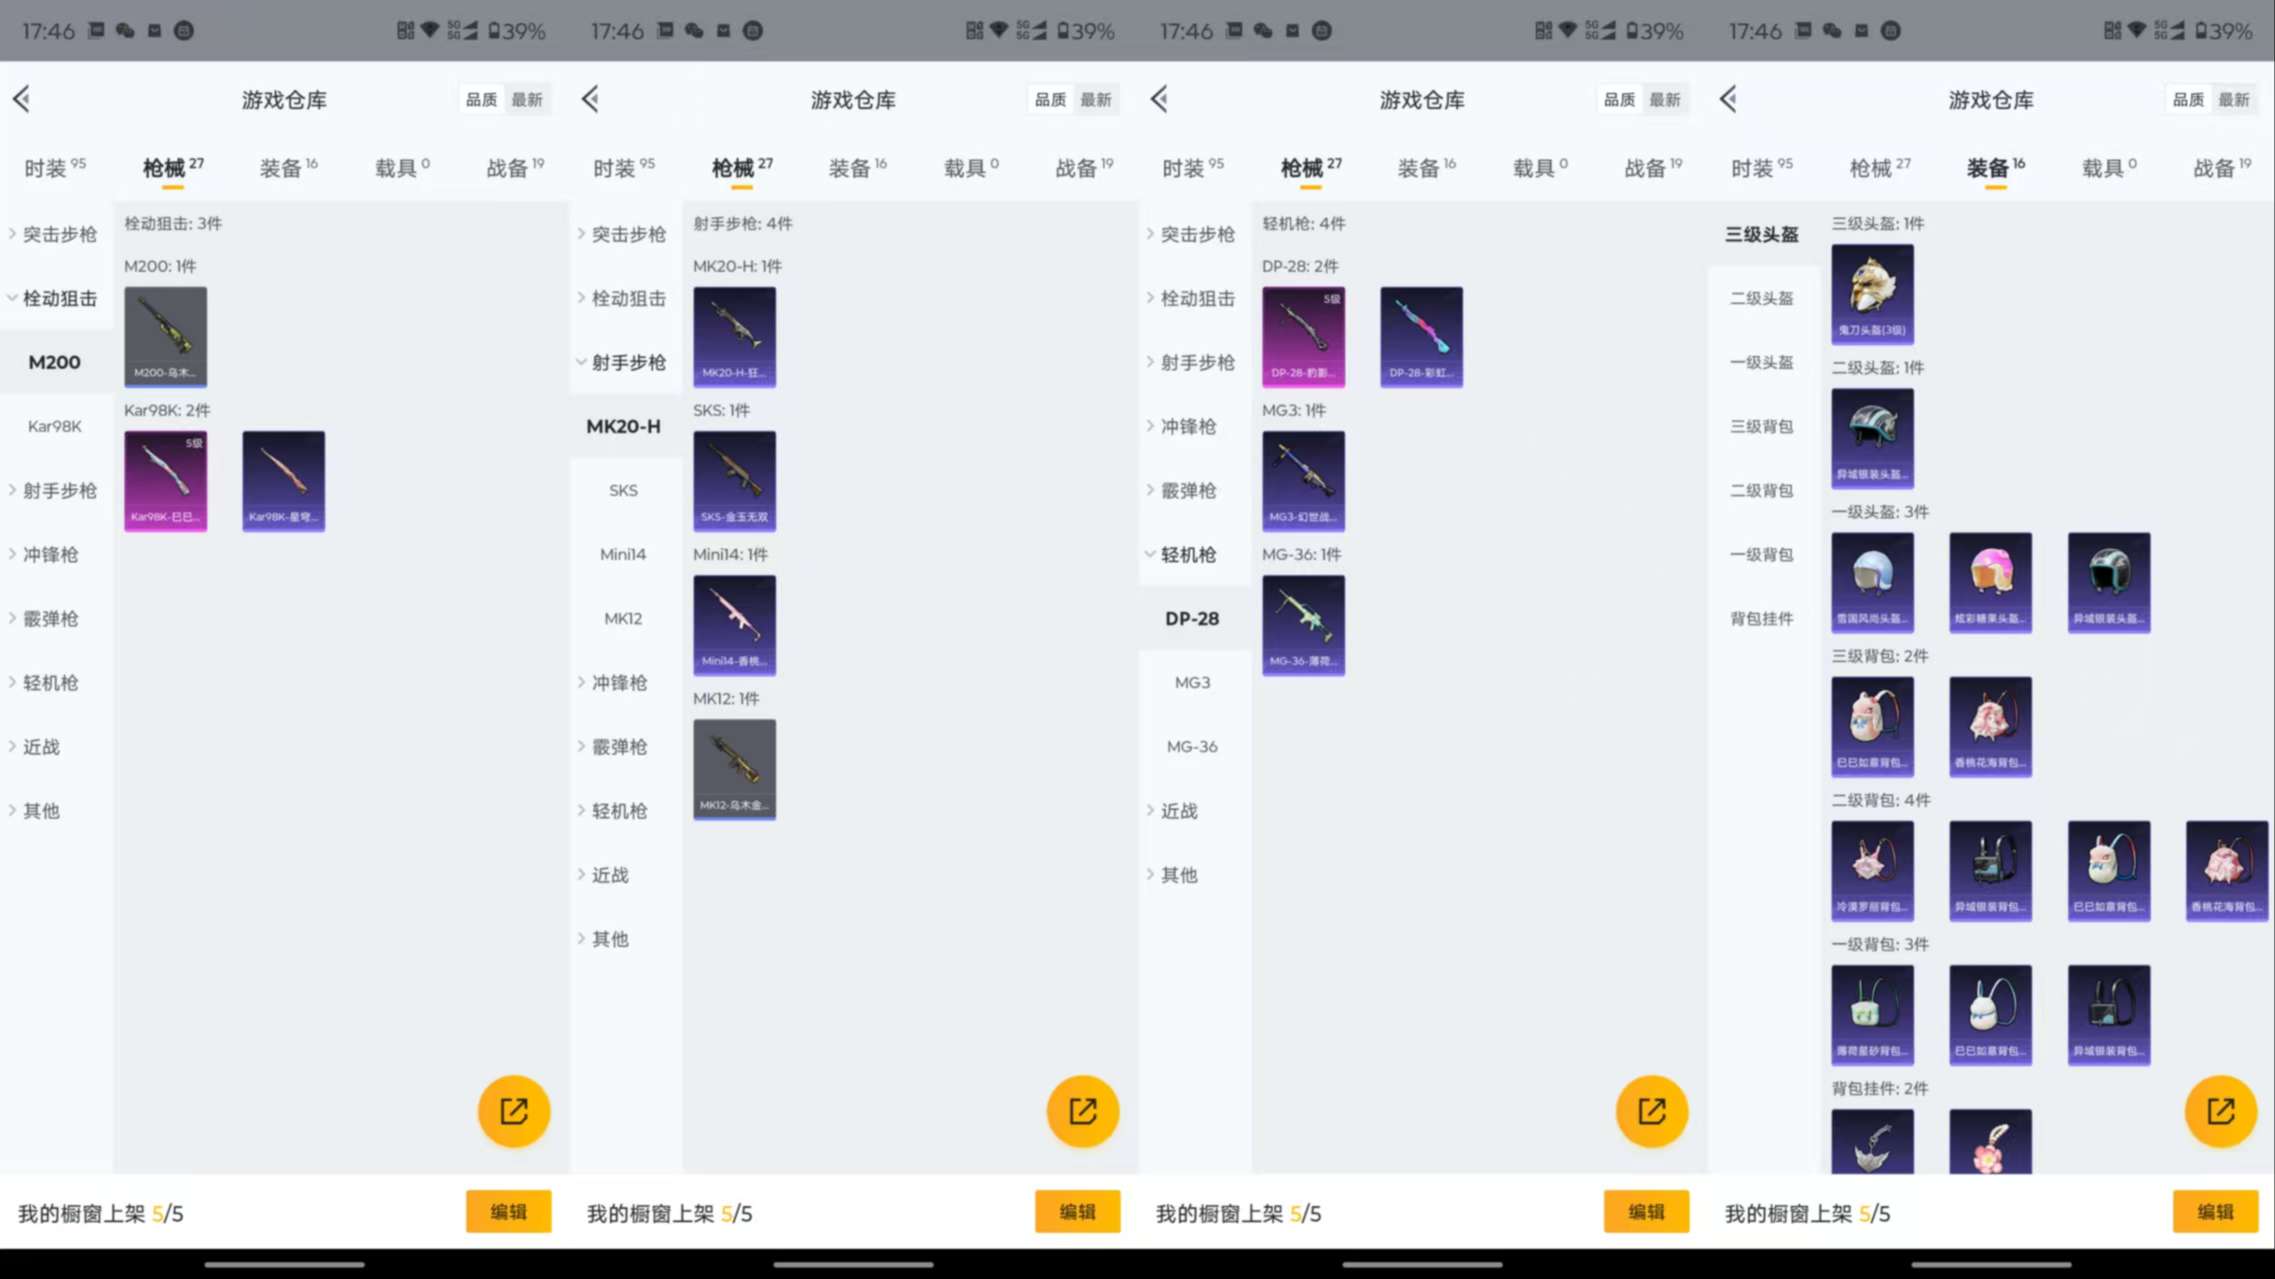Open the MG-36-薄荷 weapon skin

(x=1303, y=625)
